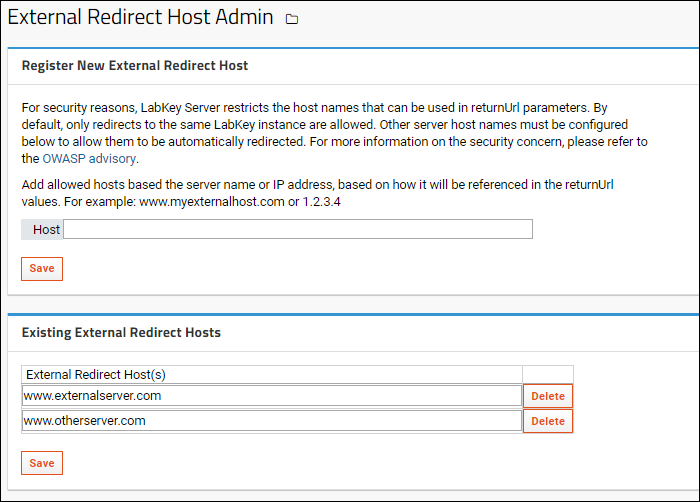Click the 1.2.3.4 example IP text
Screen dimensions: 700x502
[321, 202]
